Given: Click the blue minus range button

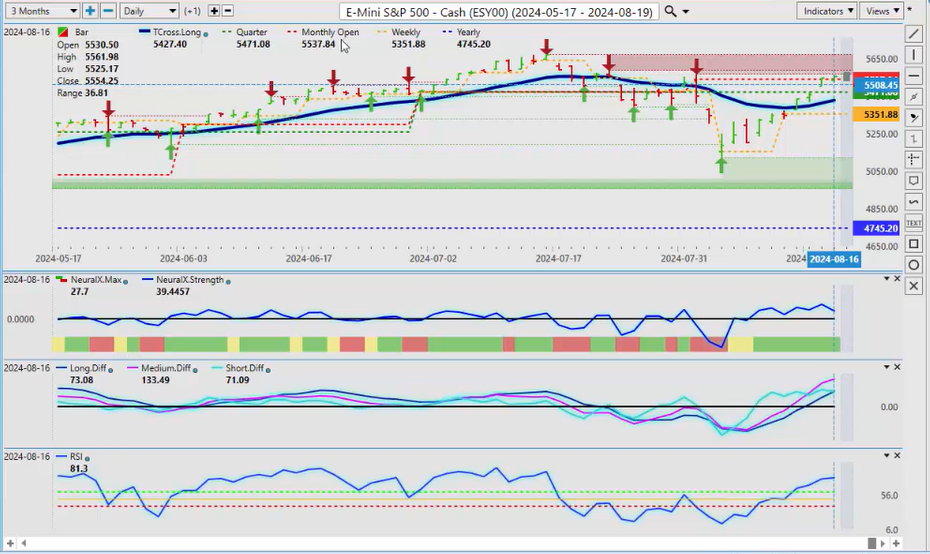Looking at the screenshot, I should click(109, 11).
